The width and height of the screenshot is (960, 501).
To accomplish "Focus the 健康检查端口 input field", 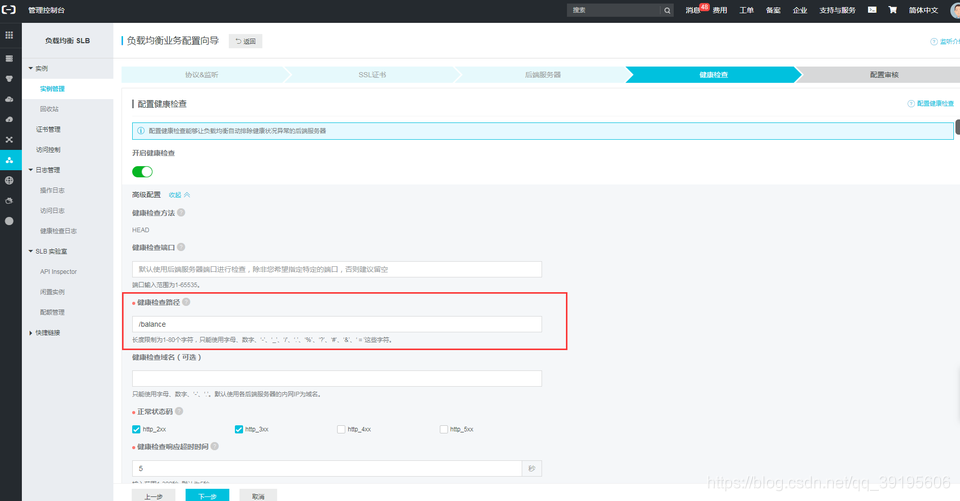I will (x=337, y=269).
